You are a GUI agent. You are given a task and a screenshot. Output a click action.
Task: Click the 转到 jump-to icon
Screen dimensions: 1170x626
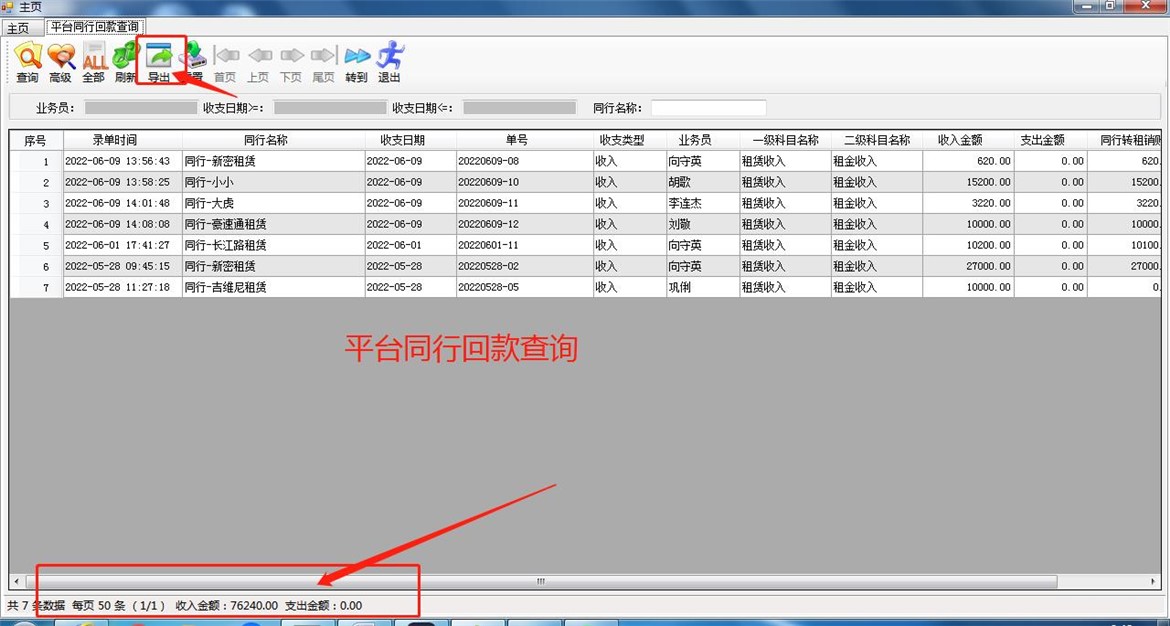(357, 63)
